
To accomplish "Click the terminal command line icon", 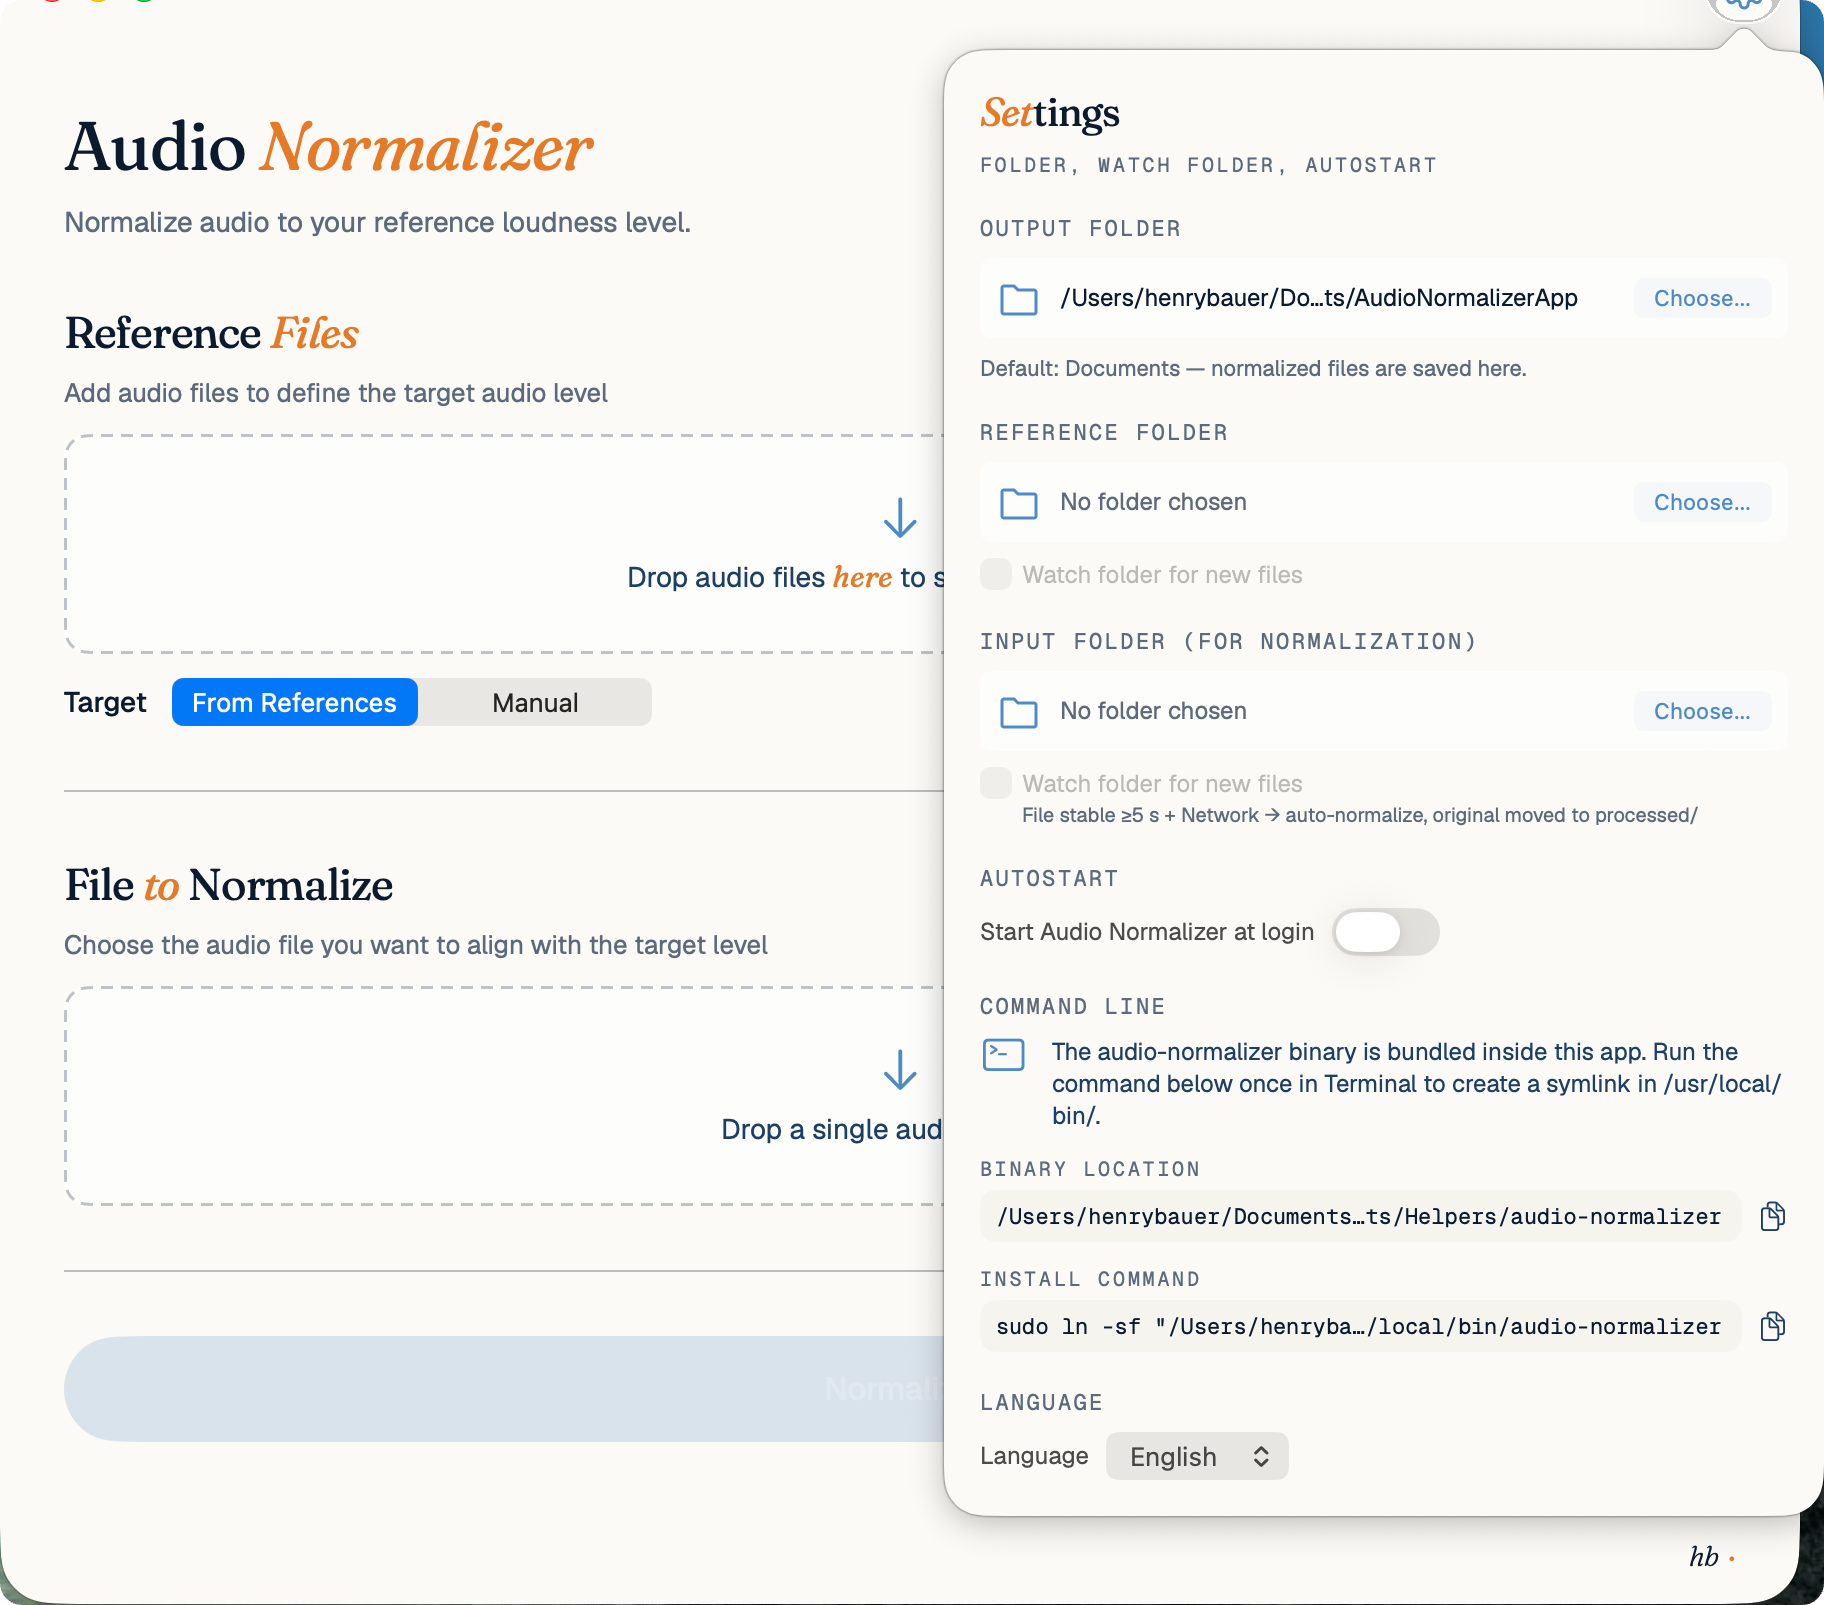I will [1003, 1054].
